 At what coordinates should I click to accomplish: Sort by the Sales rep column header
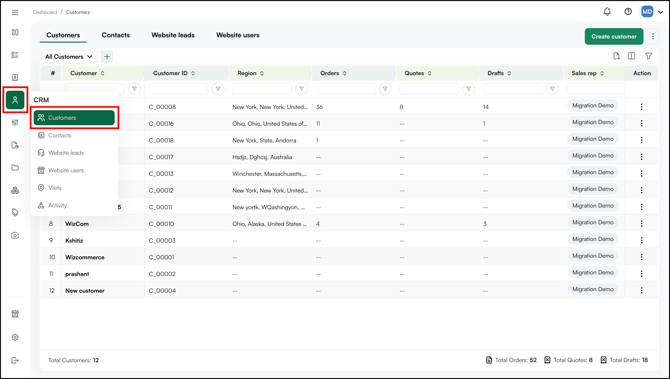click(x=588, y=73)
